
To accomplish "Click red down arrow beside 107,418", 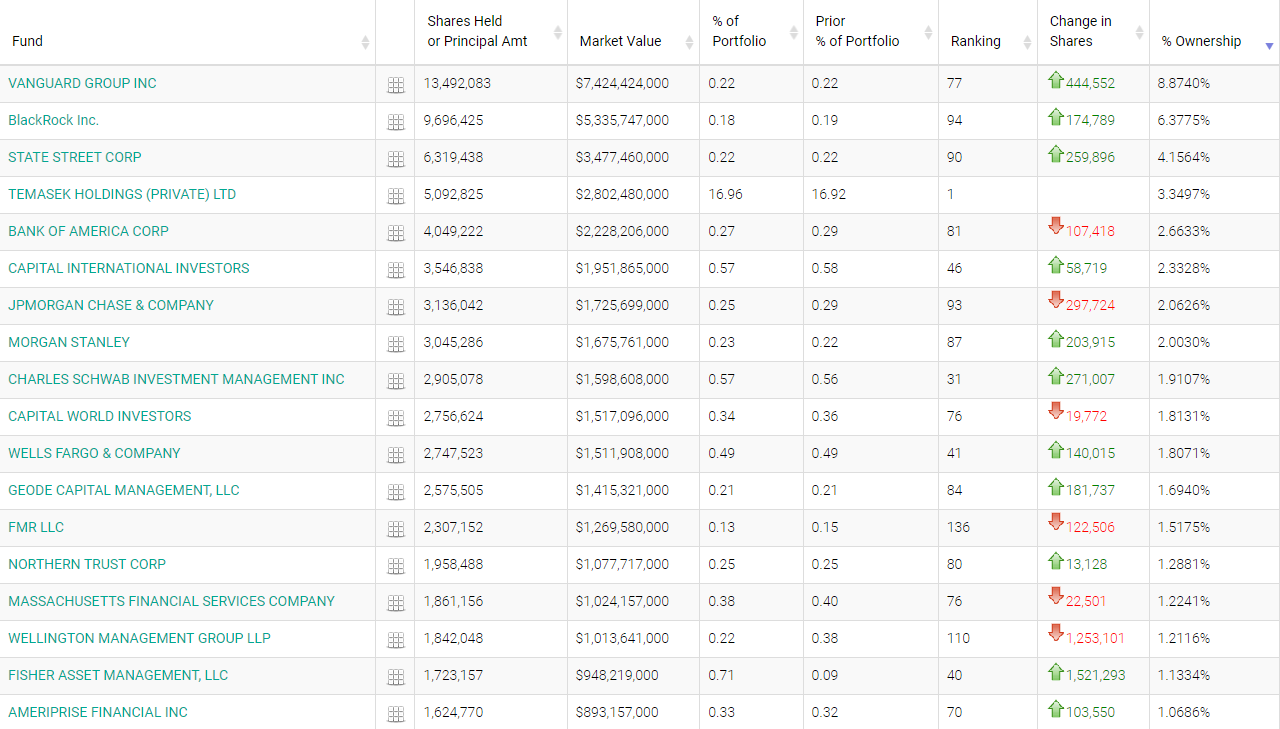I will pyautogui.click(x=1056, y=226).
